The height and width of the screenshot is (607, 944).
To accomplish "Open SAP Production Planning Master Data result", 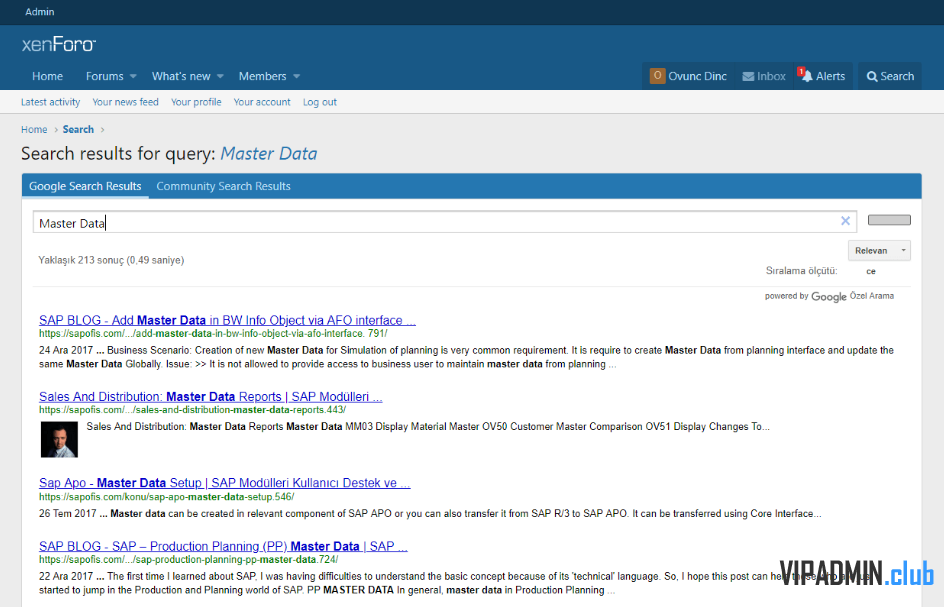I will [223, 546].
